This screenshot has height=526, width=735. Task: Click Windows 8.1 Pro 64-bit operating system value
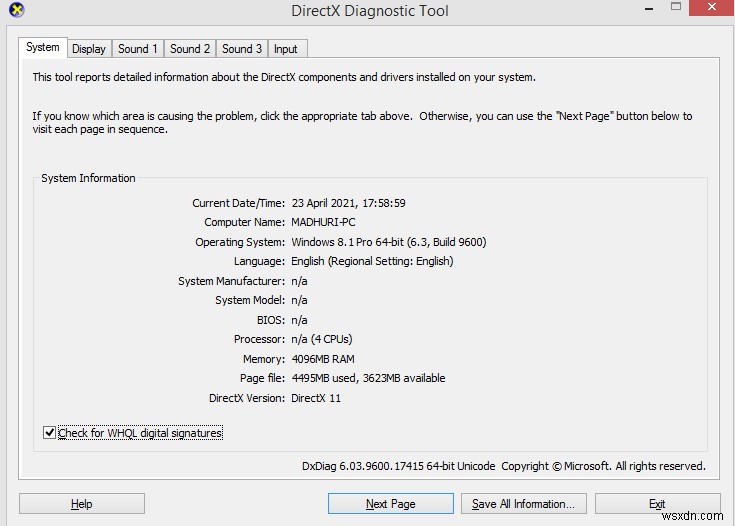(389, 242)
